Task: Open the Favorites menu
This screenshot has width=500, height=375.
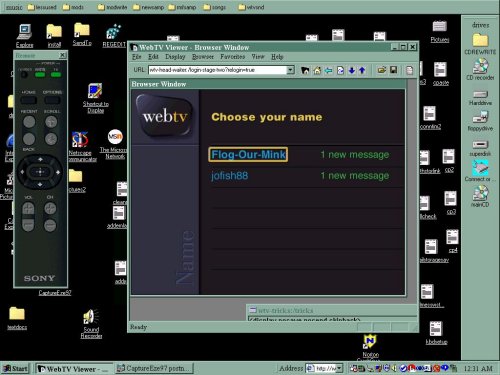Action: 233,57
